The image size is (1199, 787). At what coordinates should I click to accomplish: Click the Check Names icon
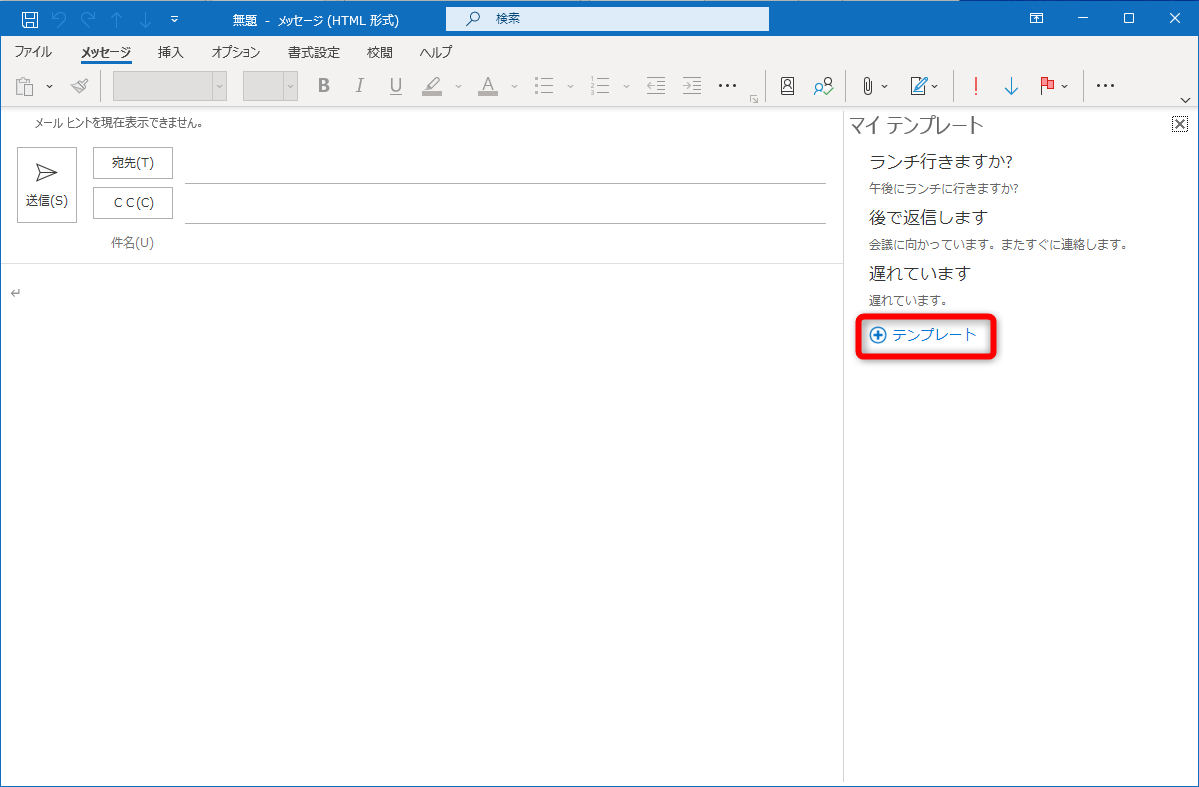tap(823, 86)
